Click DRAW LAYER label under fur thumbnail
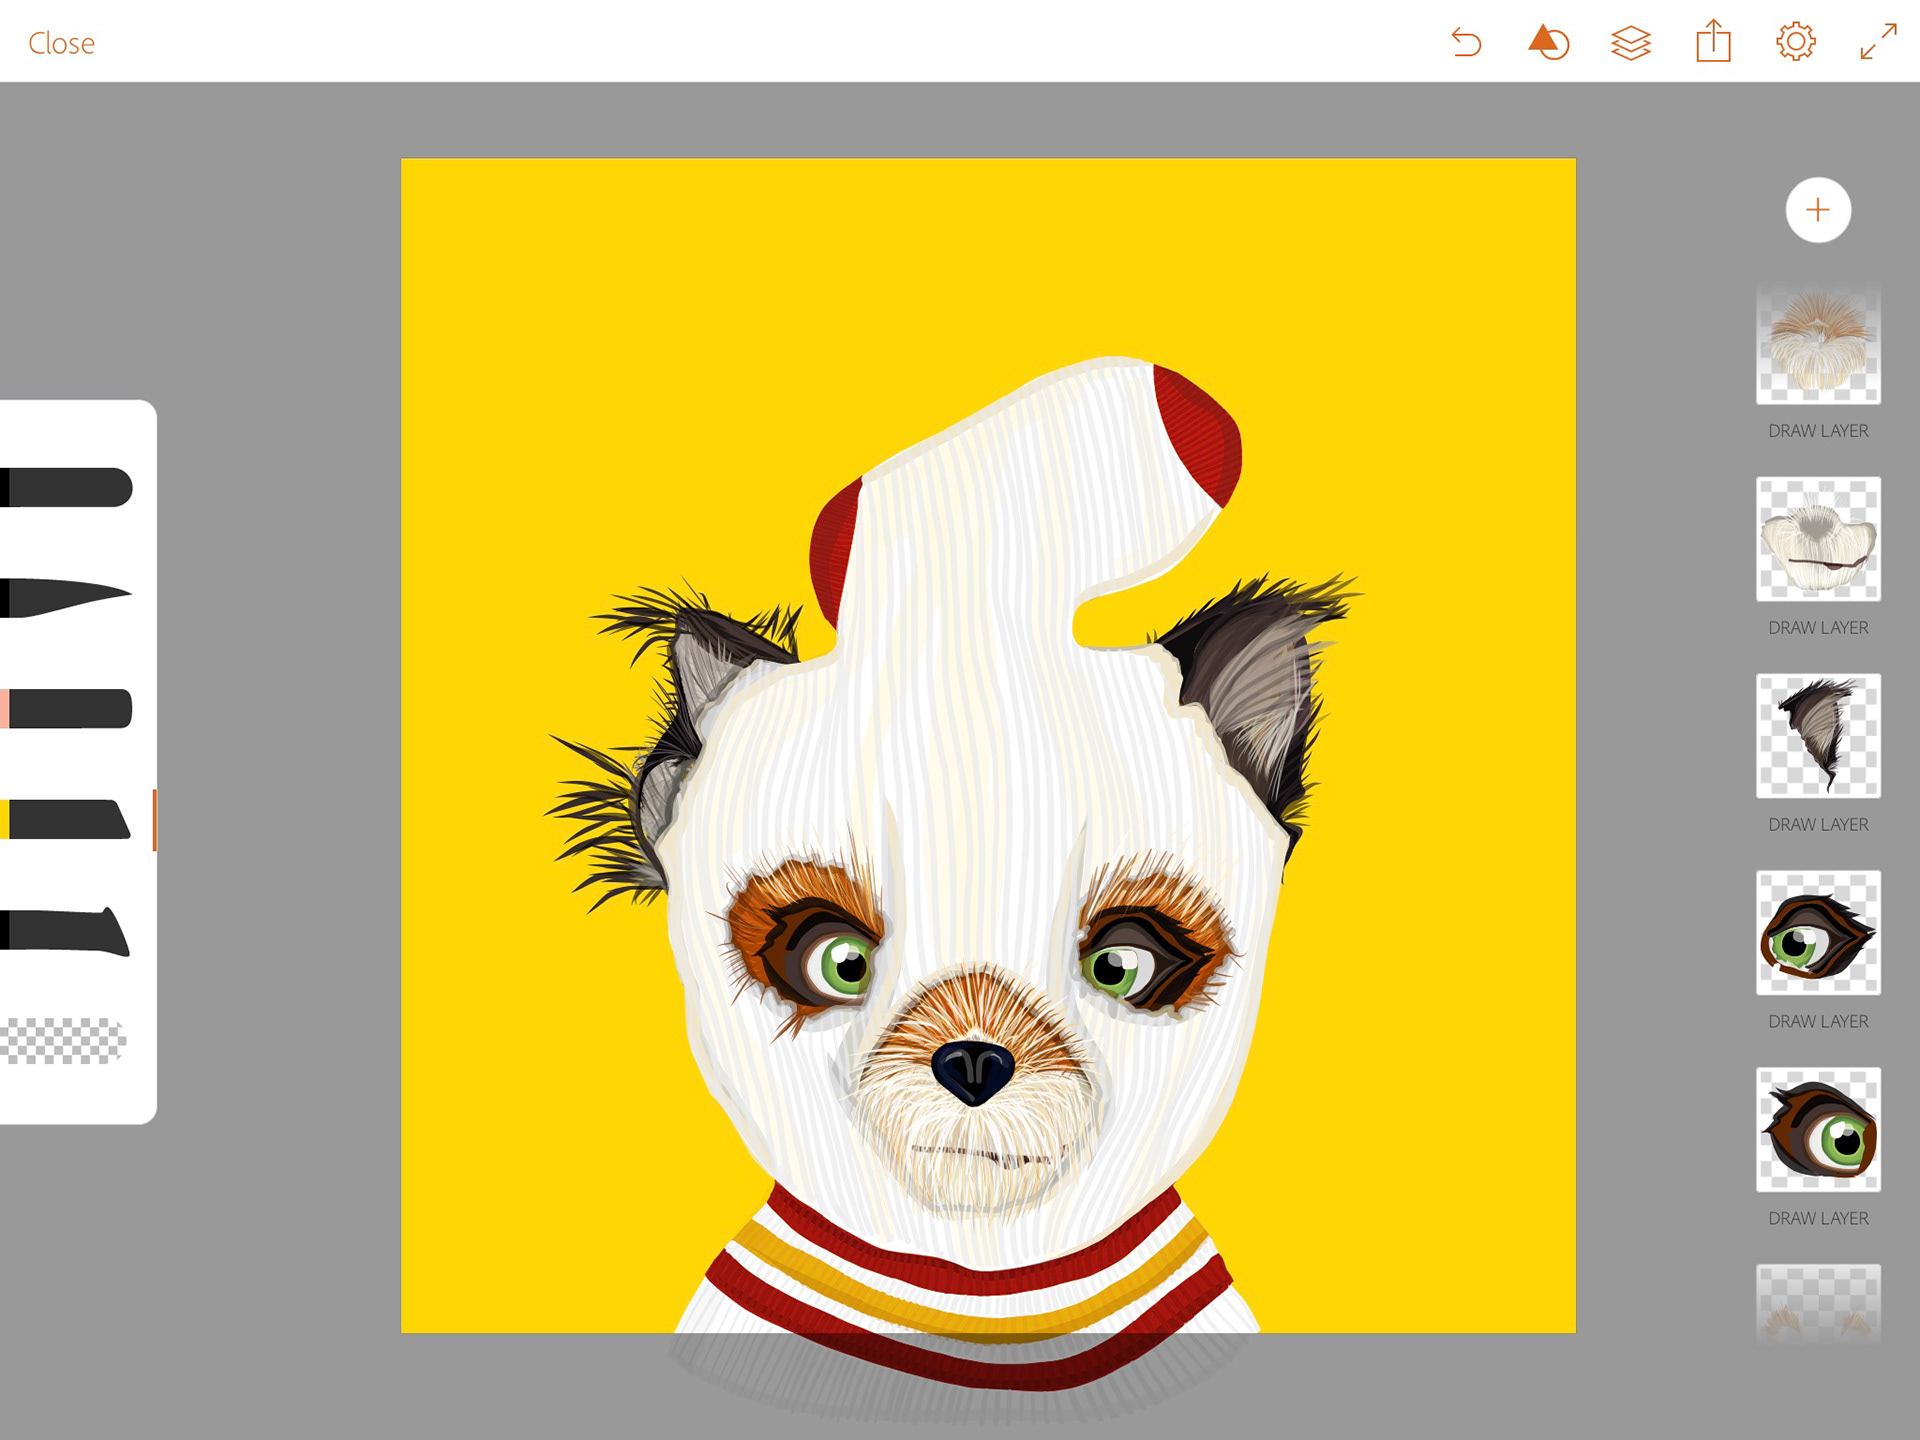The width and height of the screenshot is (1920, 1440). [x=1818, y=431]
